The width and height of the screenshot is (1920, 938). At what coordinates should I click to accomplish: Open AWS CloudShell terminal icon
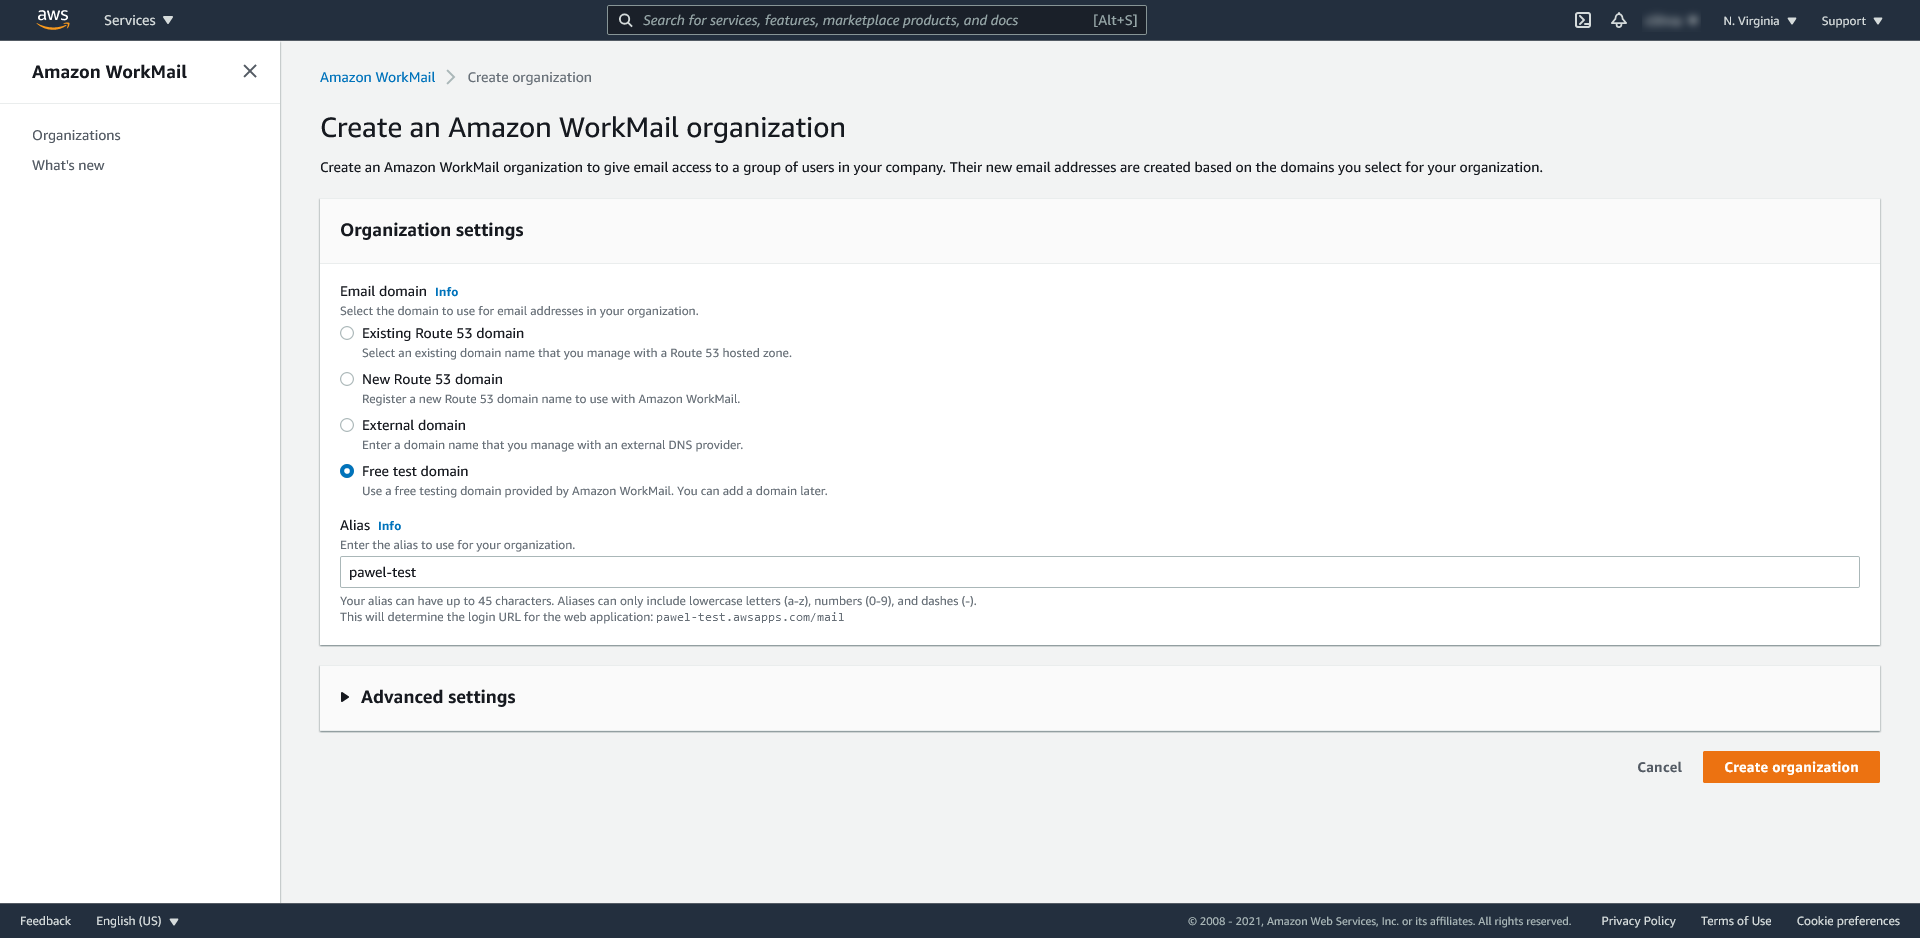(1583, 20)
